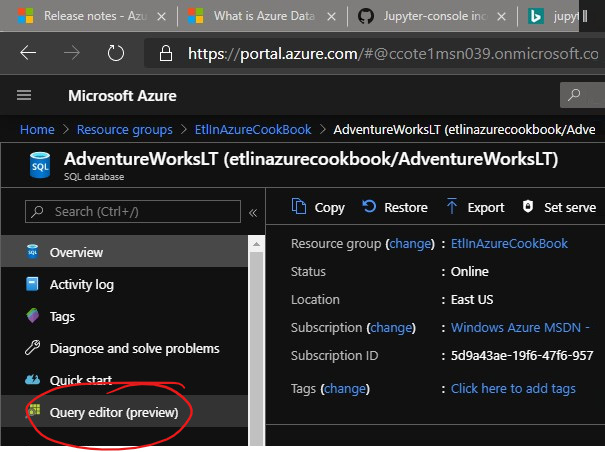Click the Tags icon in sidebar
The width and height of the screenshot is (605, 452).
coord(32,316)
